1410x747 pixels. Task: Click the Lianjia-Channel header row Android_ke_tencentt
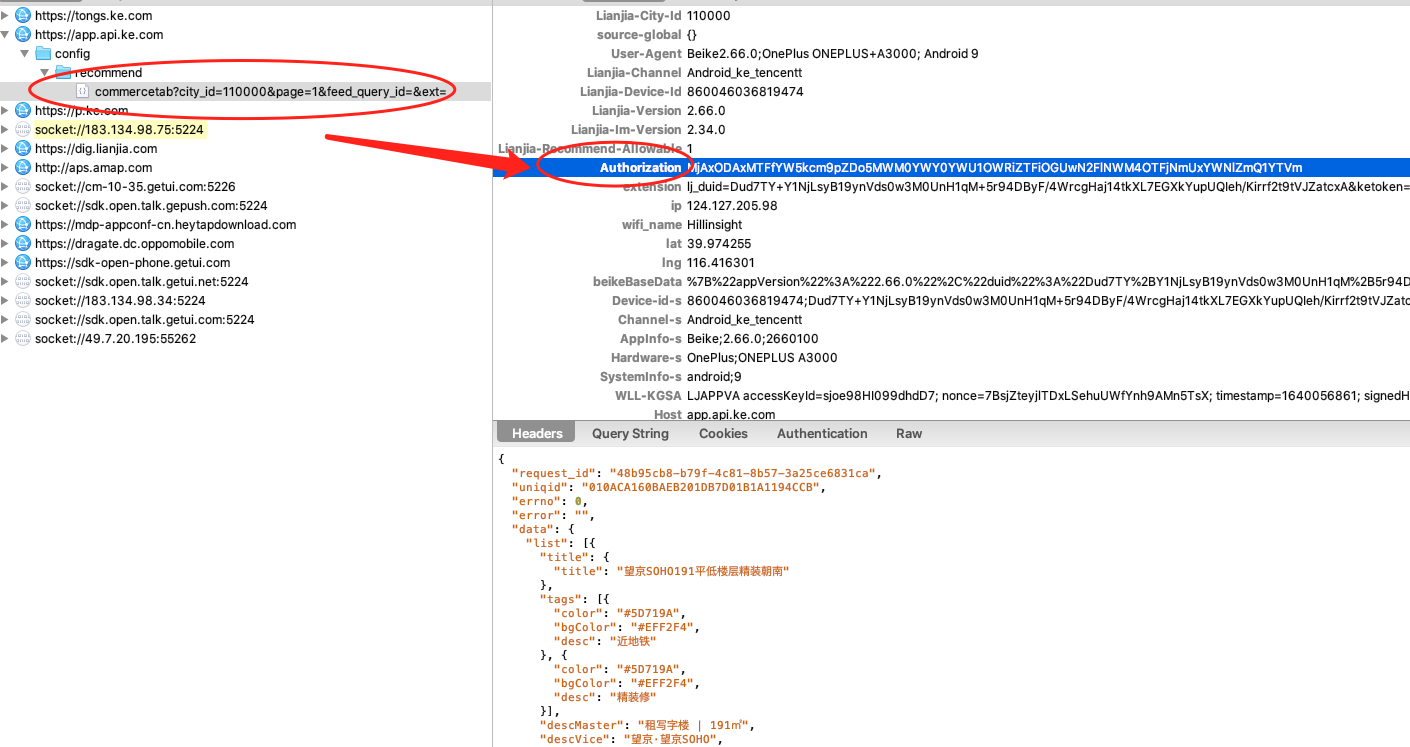[951, 72]
